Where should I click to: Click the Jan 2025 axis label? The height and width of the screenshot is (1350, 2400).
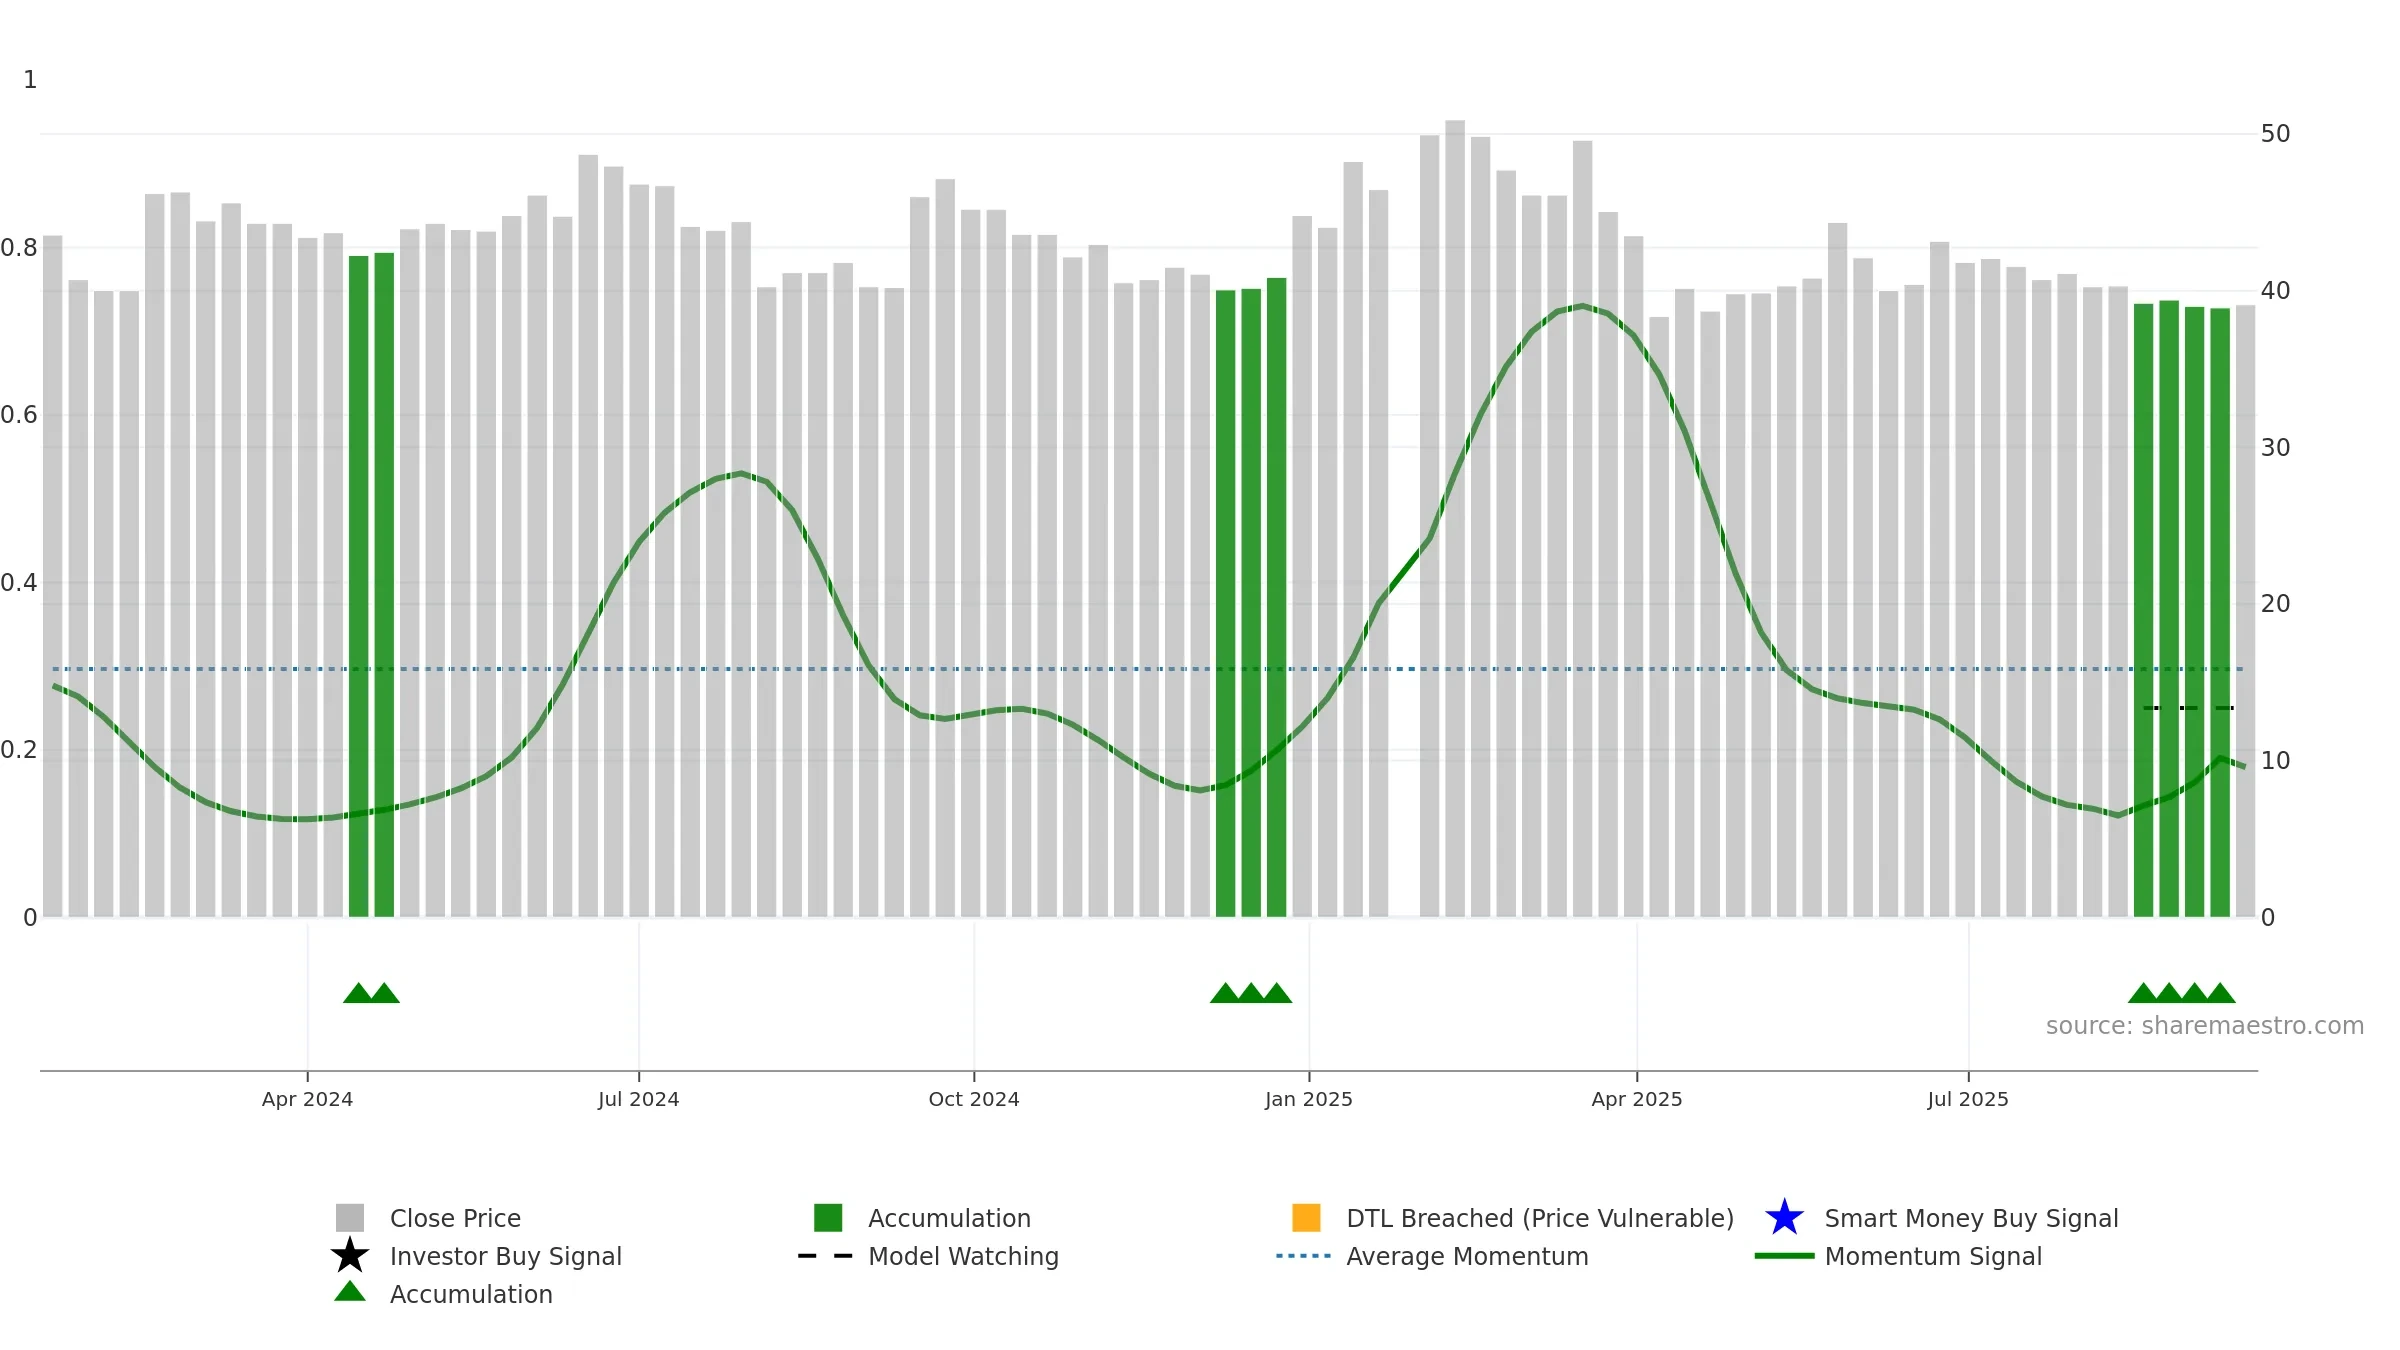point(1308,1100)
